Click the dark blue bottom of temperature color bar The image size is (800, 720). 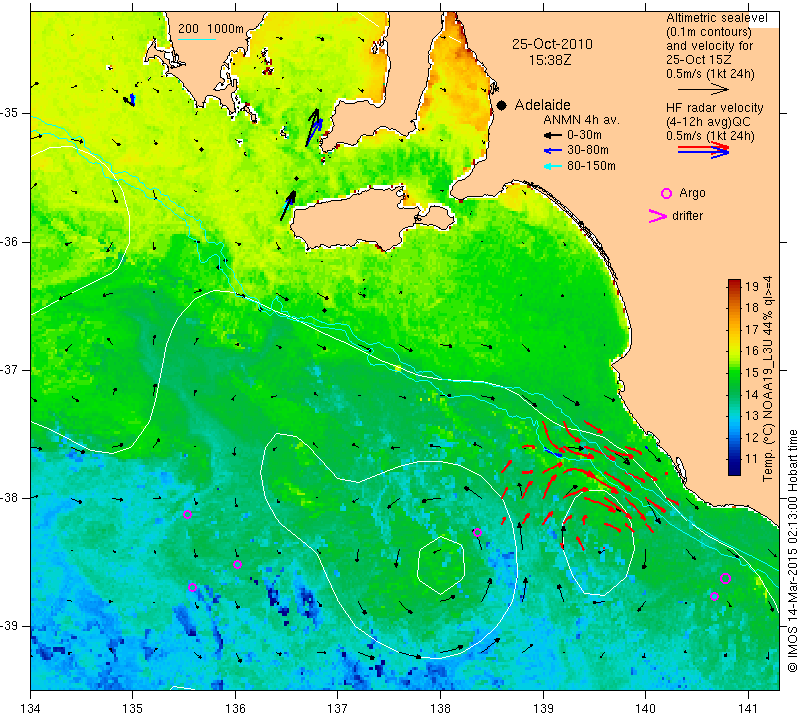(x=734, y=470)
